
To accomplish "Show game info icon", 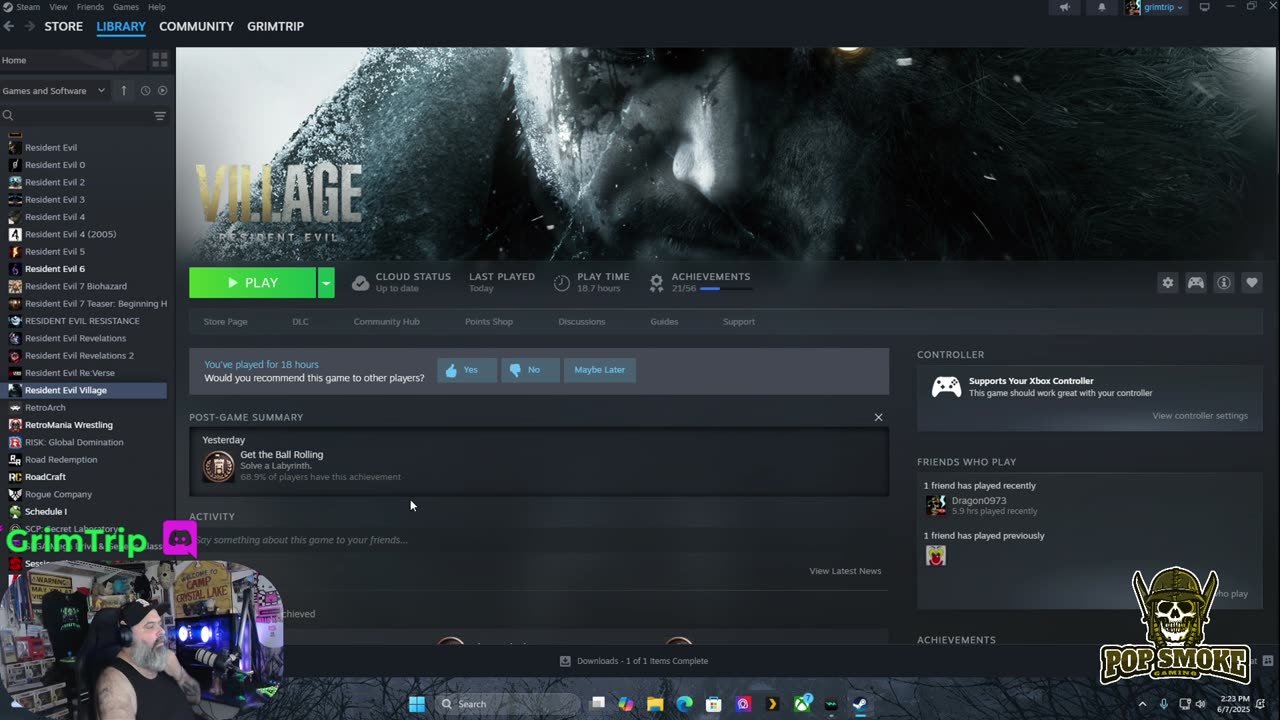I will (x=1223, y=283).
